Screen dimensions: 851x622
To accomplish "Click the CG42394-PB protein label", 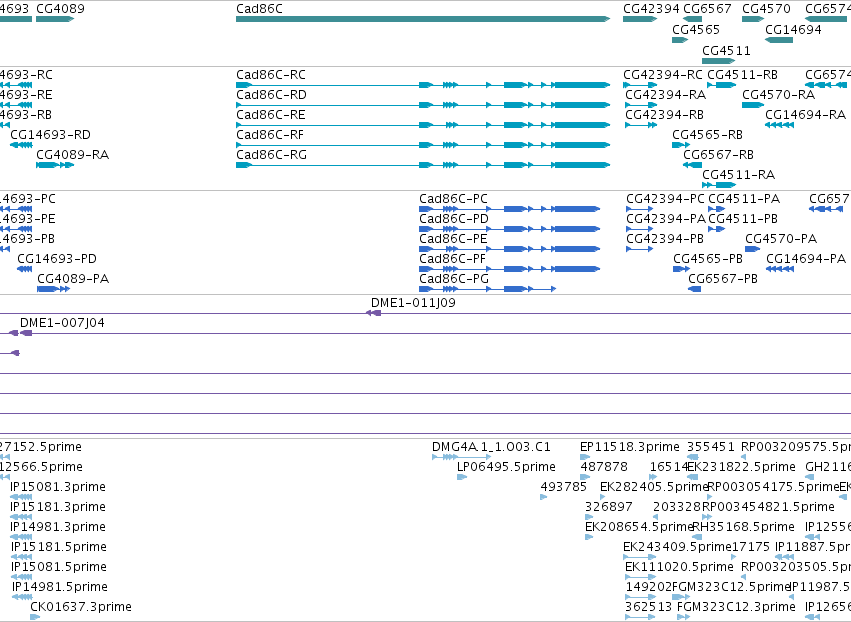I will [665, 239].
